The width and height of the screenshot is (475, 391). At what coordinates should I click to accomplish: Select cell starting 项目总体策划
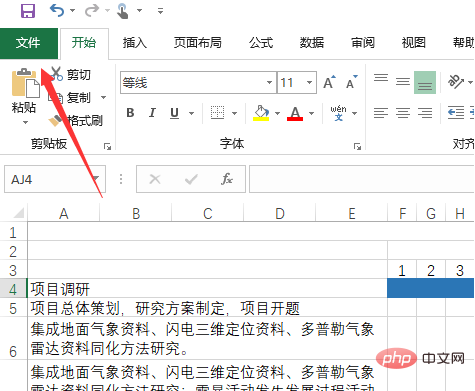click(x=207, y=307)
